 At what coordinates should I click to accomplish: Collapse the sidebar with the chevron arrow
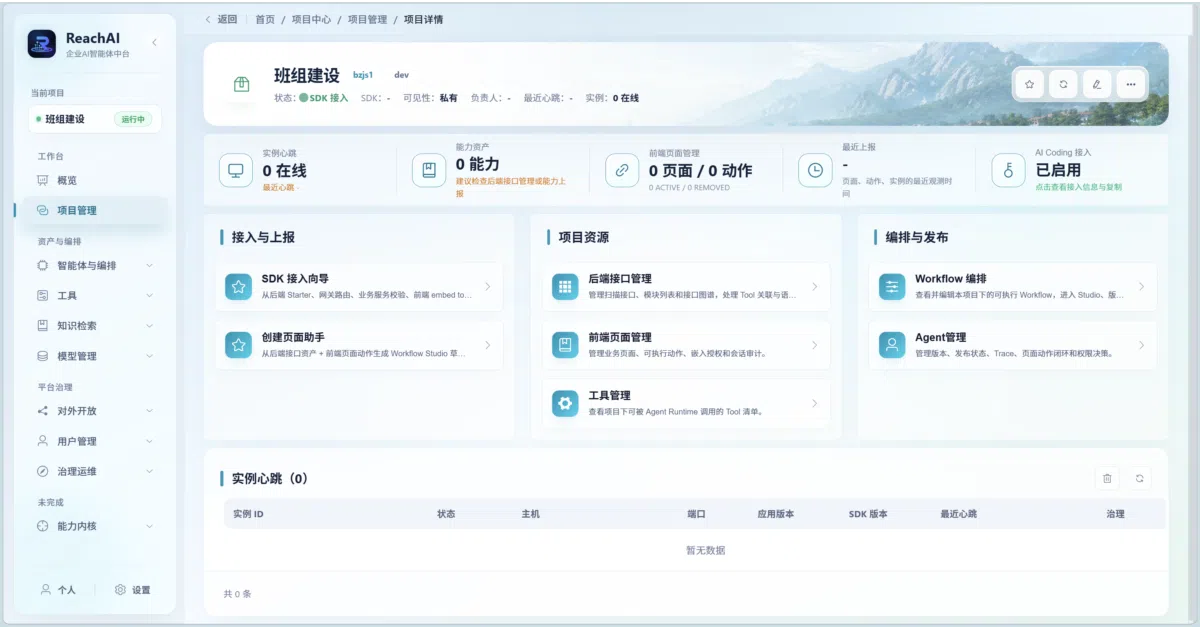point(154,42)
